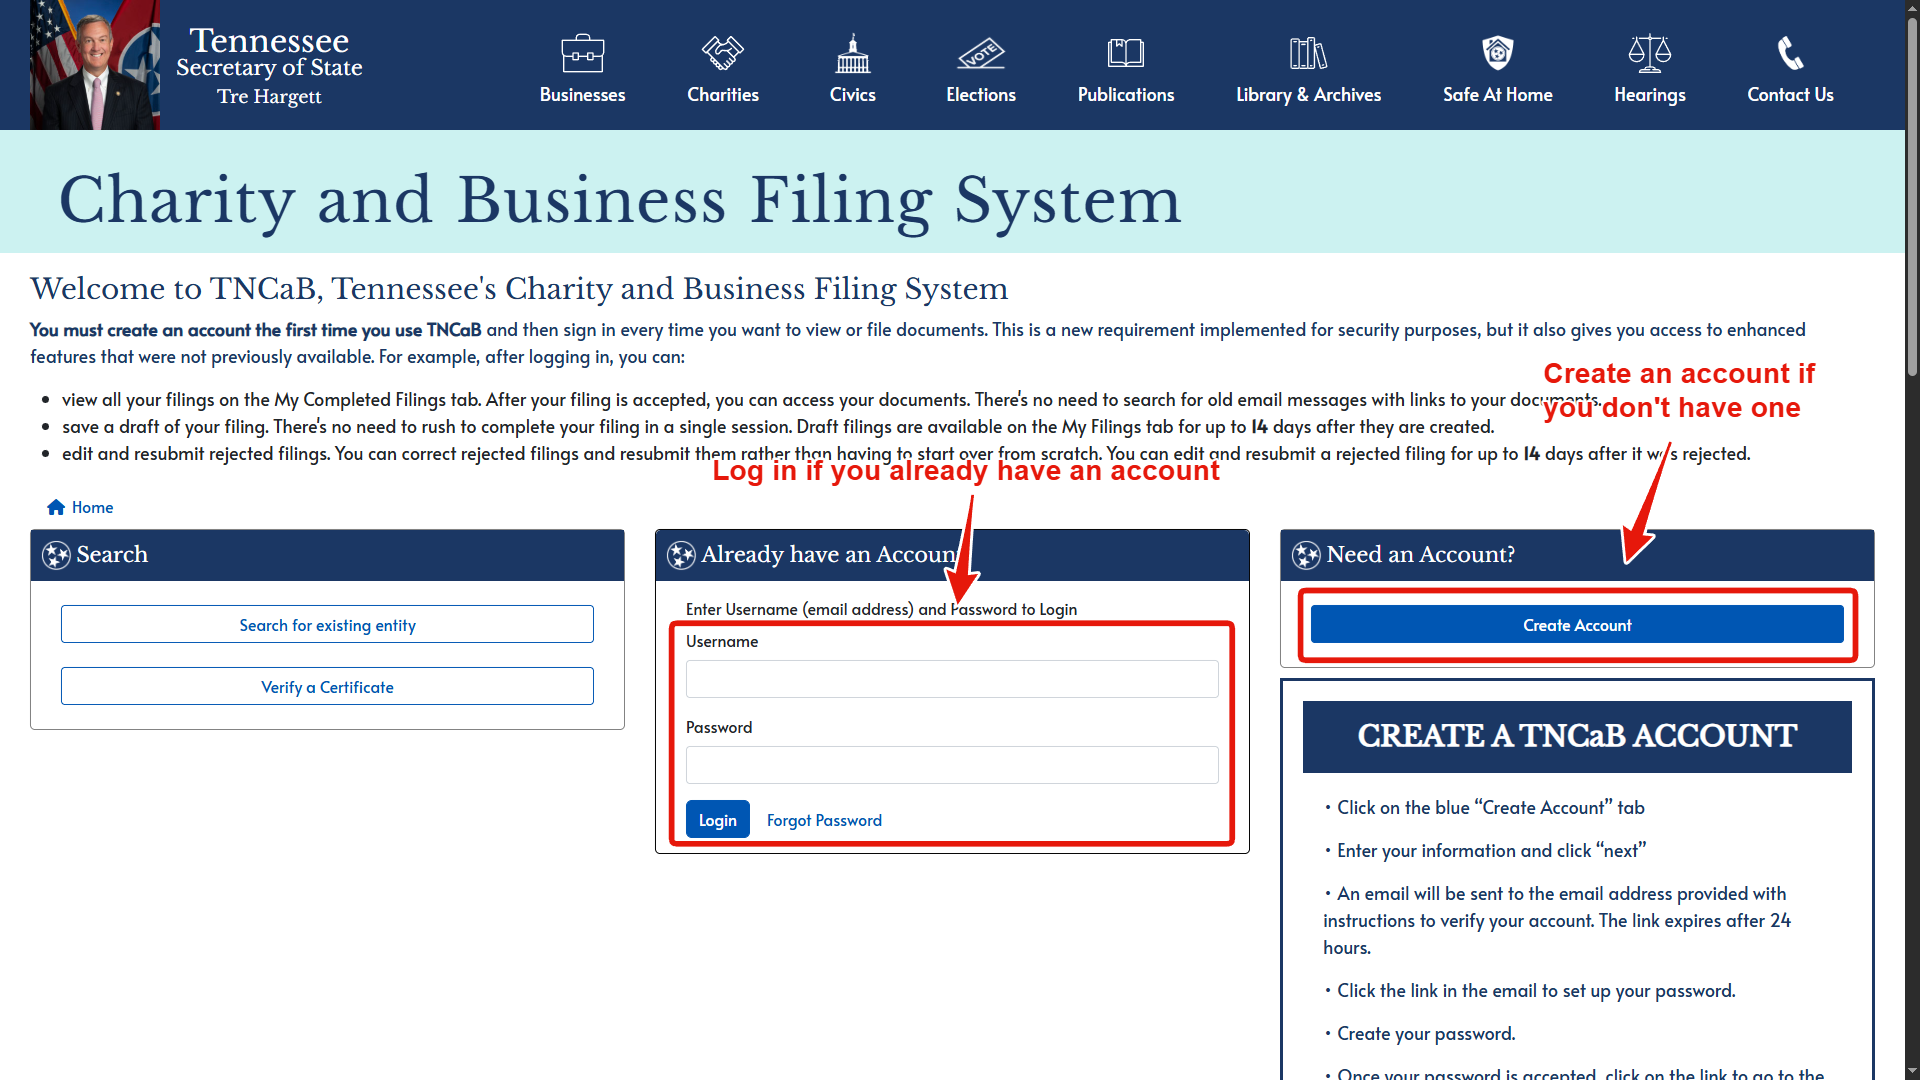Click the Secretary of State portrait photo
Screen dimensions: 1920x1080
[95, 65]
